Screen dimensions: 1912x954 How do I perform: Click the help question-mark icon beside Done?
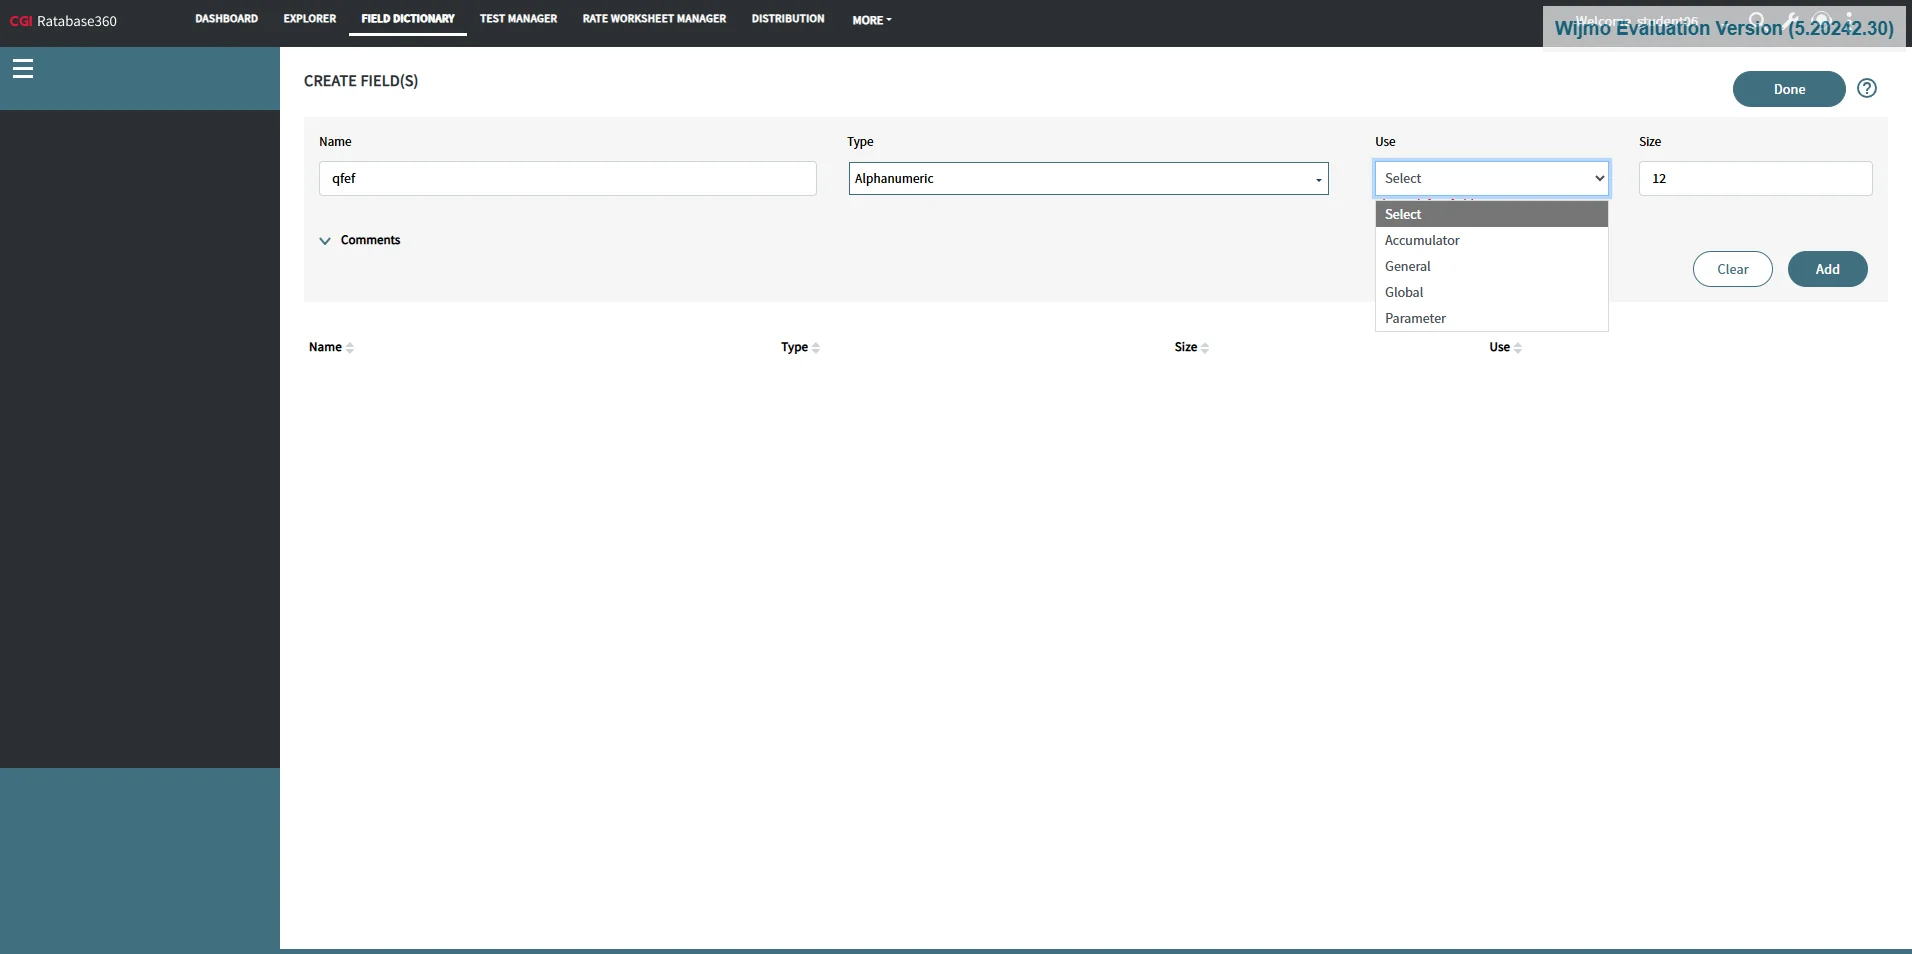click(1866, 89)
